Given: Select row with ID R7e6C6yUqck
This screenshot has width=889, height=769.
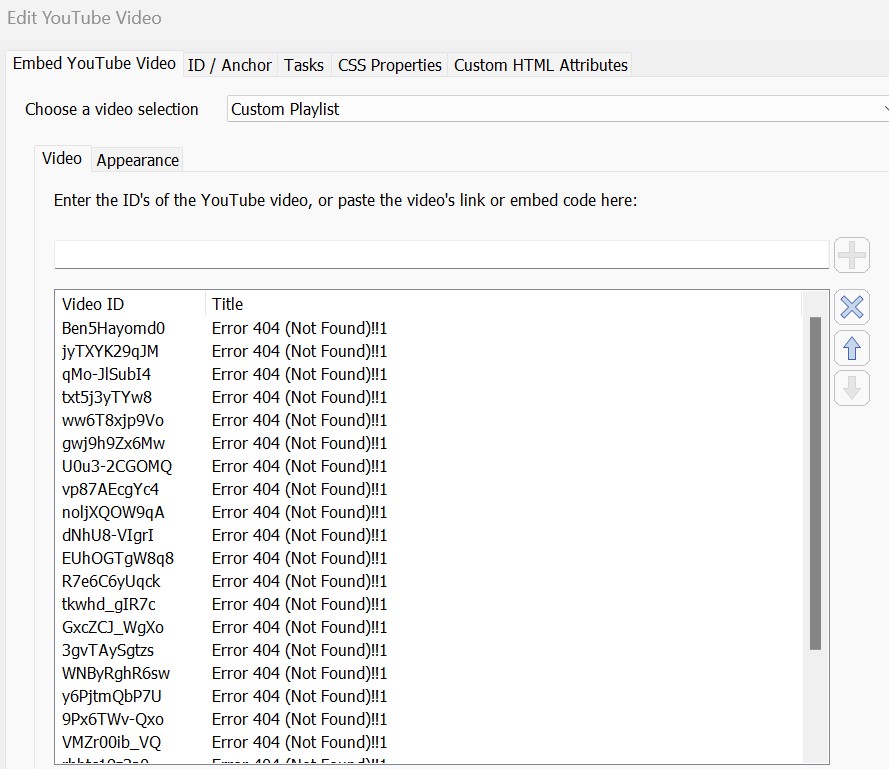Looking at the screenshot, I should [x=429, y=581].
